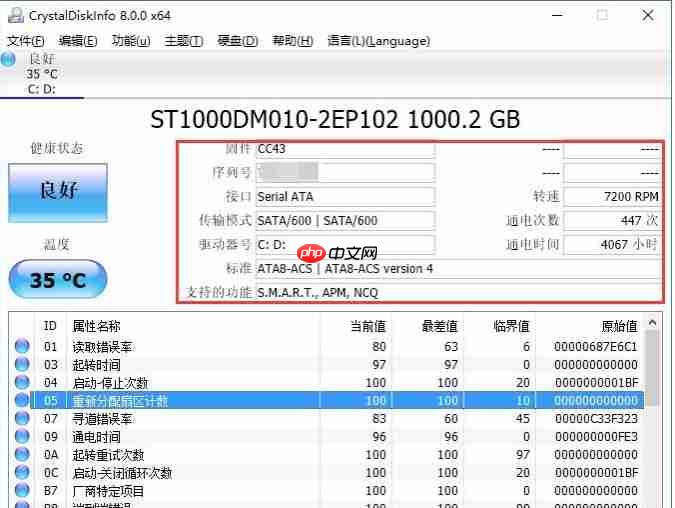Click the 7200 RPM rotation speed field
The image size is (675, 508).
click(612, 197)
